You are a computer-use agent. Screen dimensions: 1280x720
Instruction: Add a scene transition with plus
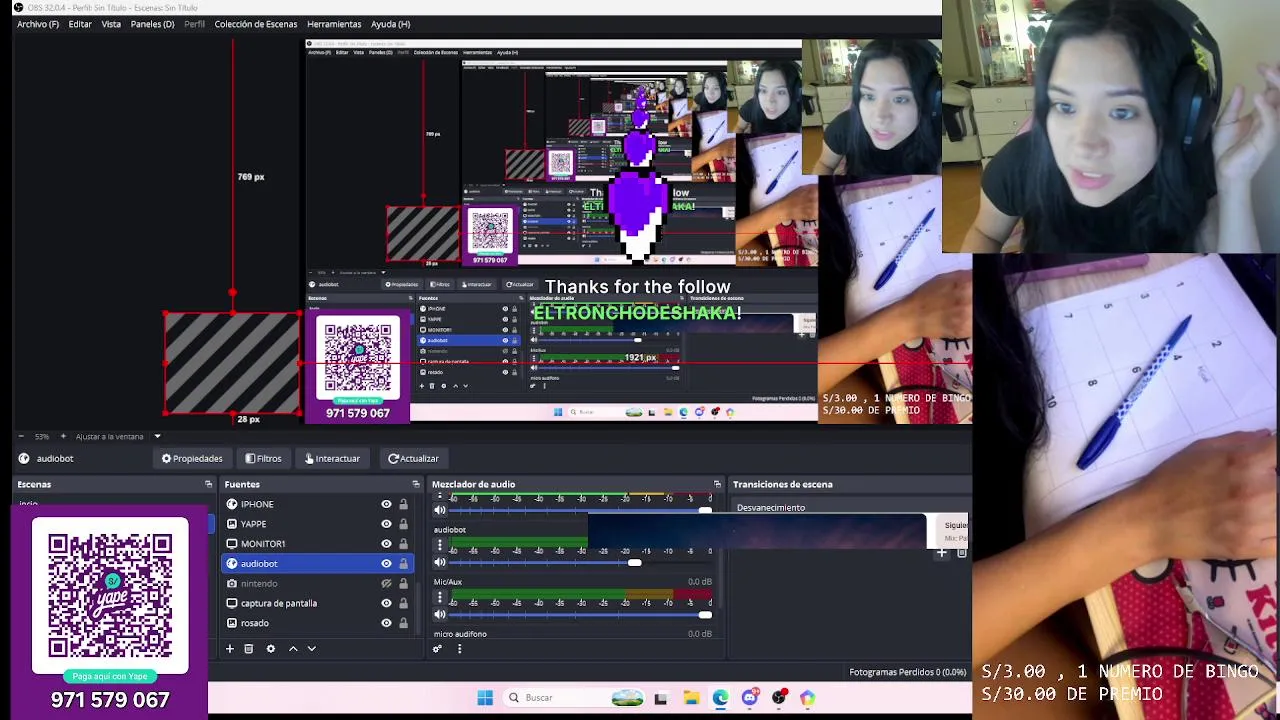[941, 552]
